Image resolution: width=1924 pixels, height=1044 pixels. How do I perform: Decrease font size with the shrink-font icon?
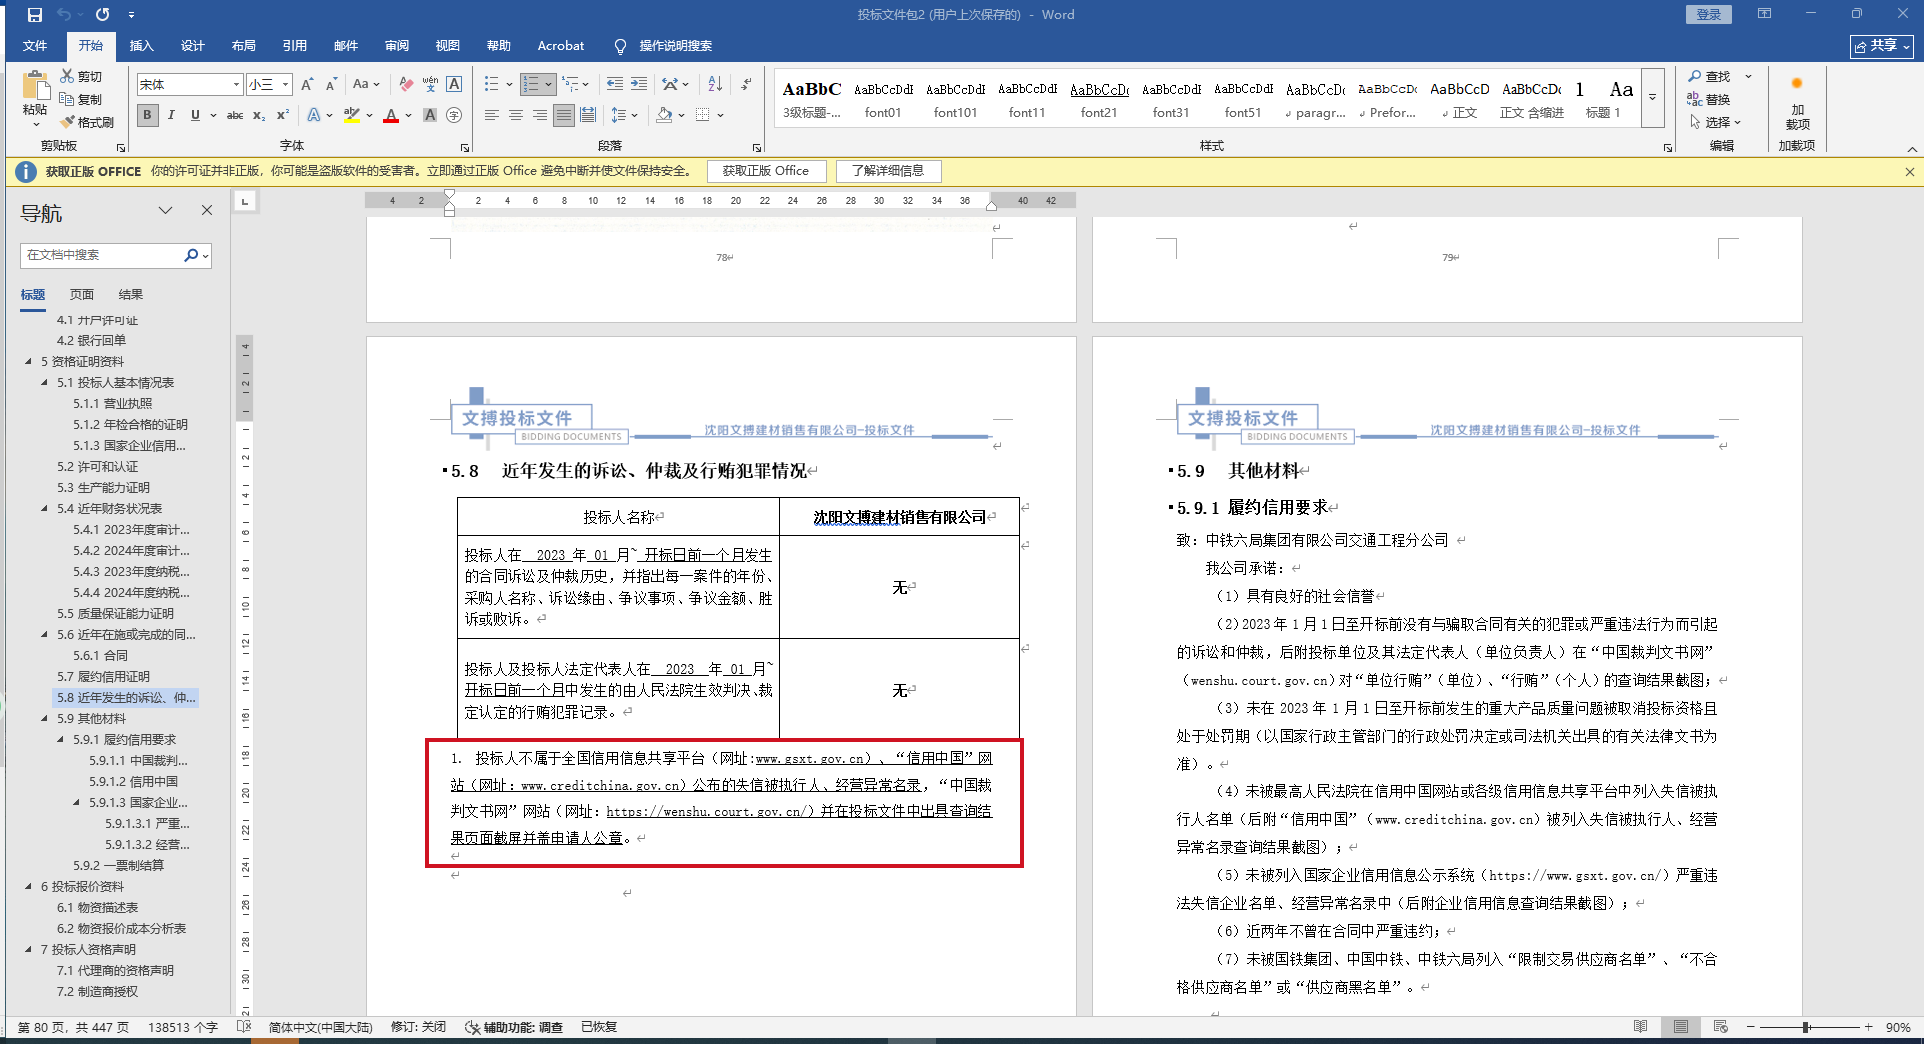click(x=331, y=84)
